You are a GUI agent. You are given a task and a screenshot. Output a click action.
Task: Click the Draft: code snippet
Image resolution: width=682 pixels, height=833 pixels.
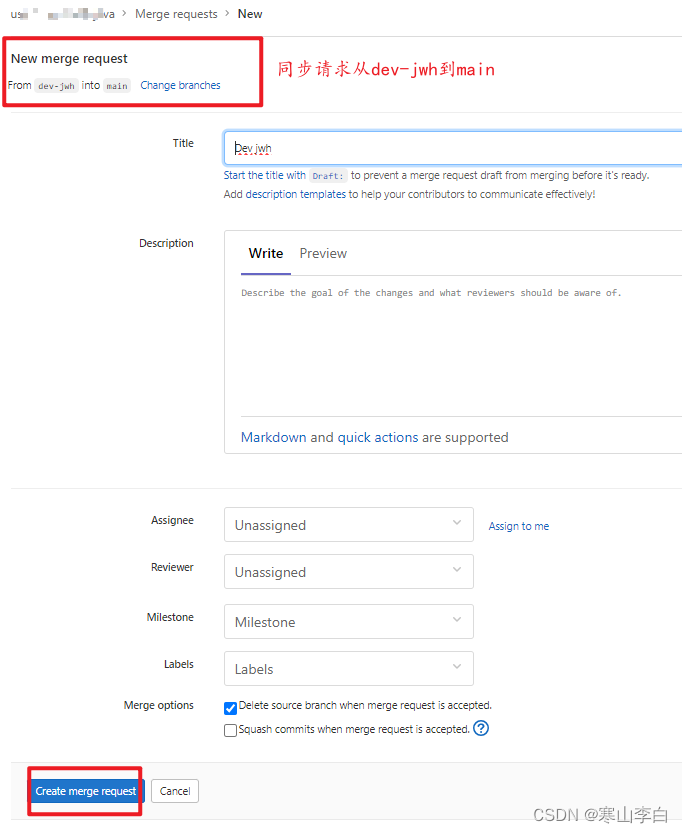click(328, 176)
